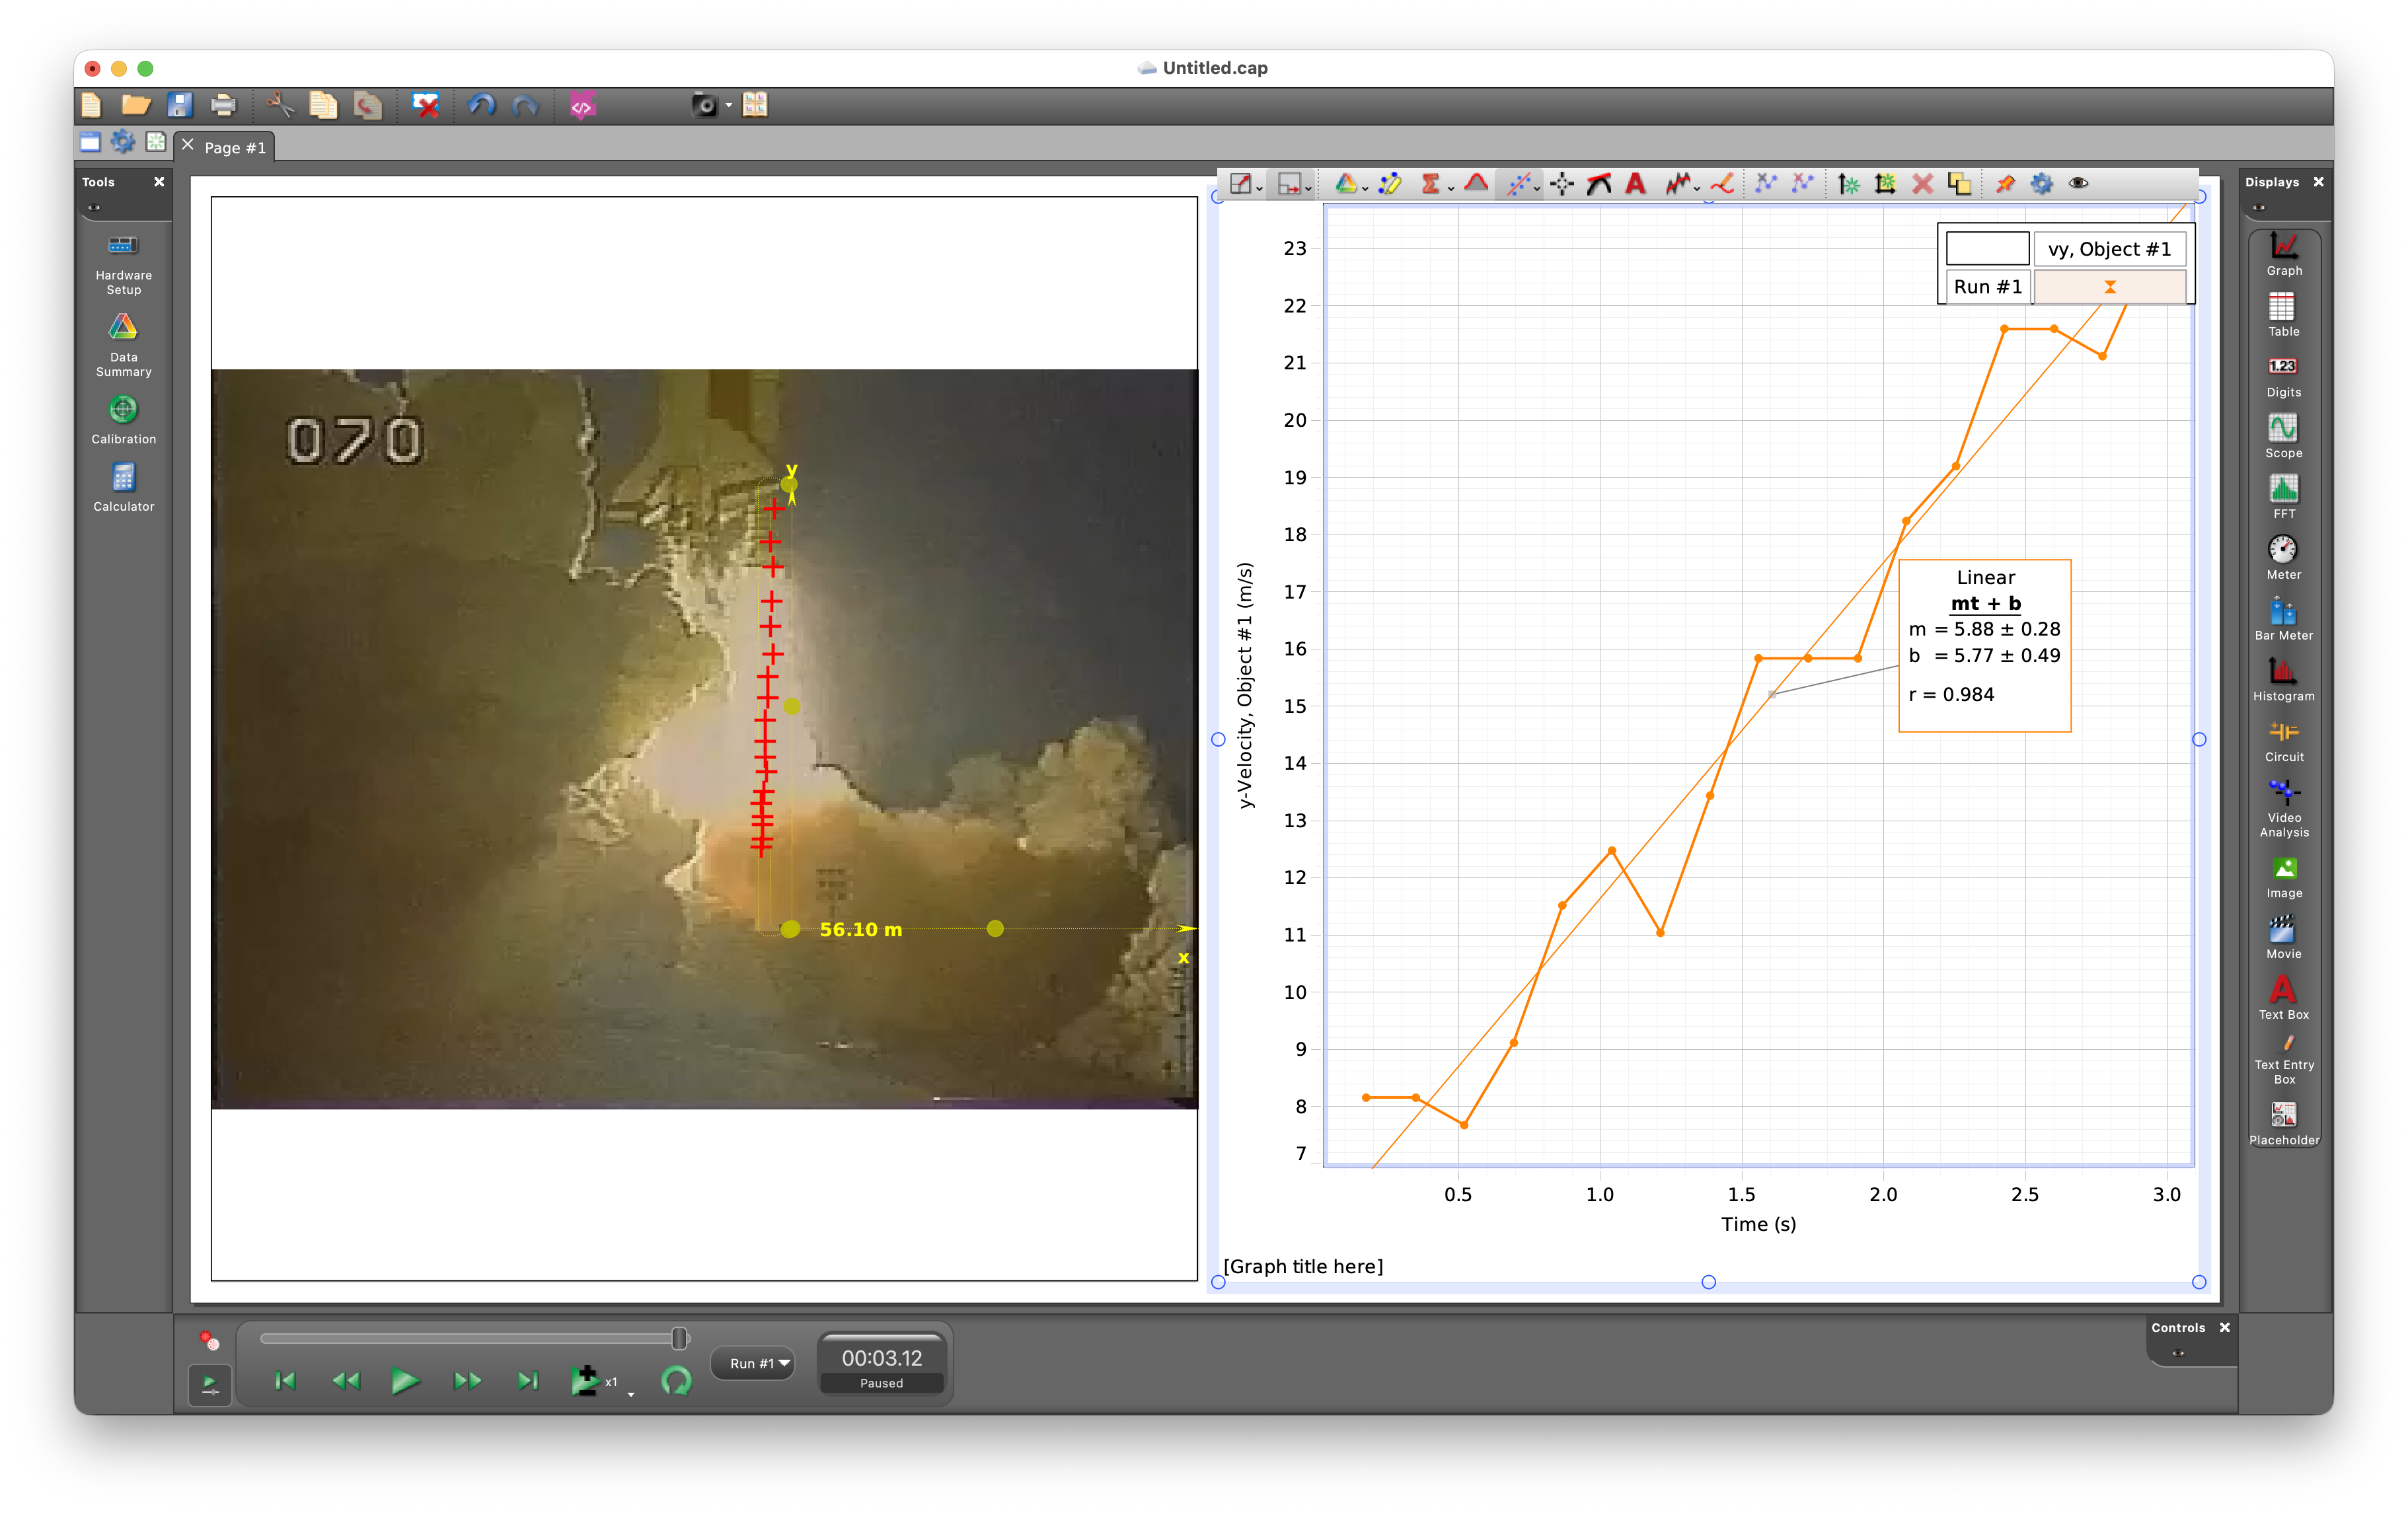This screenshot has width=2408, height=1513.
Task: Open the scale-to-fit options dropdown arrow
Action: coord(1259,189)
